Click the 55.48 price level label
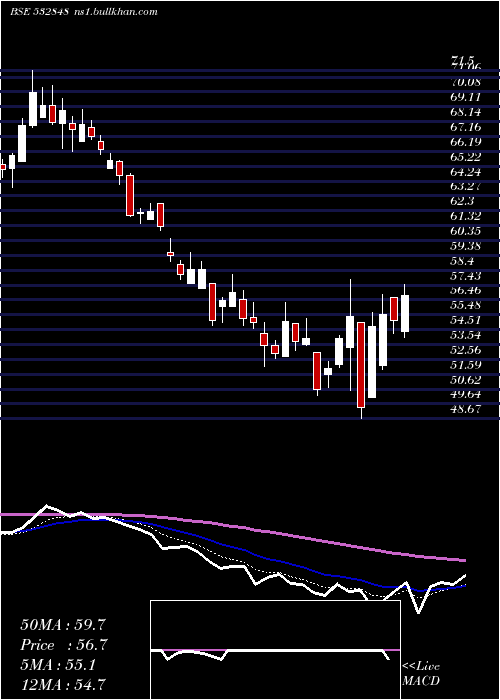This screenshot has height=700, width=500. (466, 305)
